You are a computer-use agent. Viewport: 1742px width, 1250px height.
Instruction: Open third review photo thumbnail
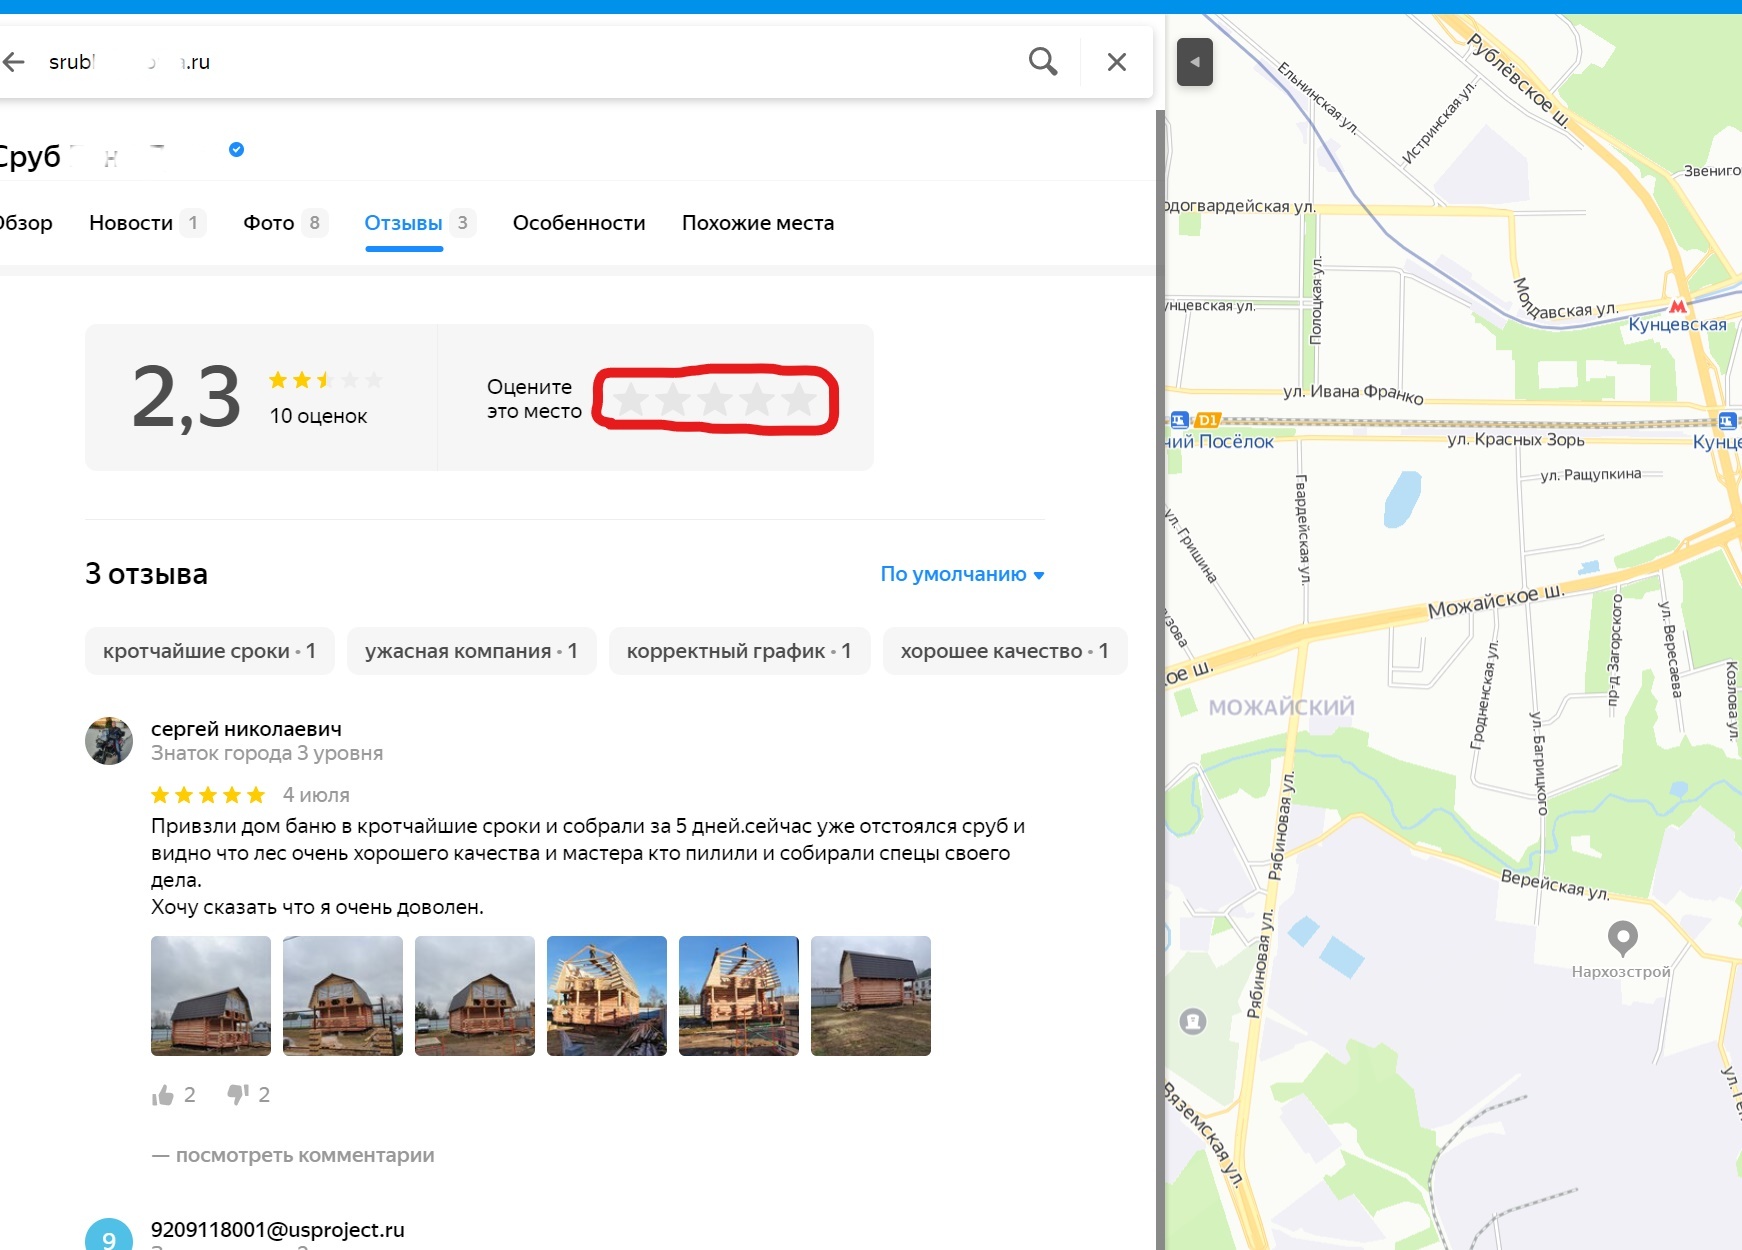(475, 996)
